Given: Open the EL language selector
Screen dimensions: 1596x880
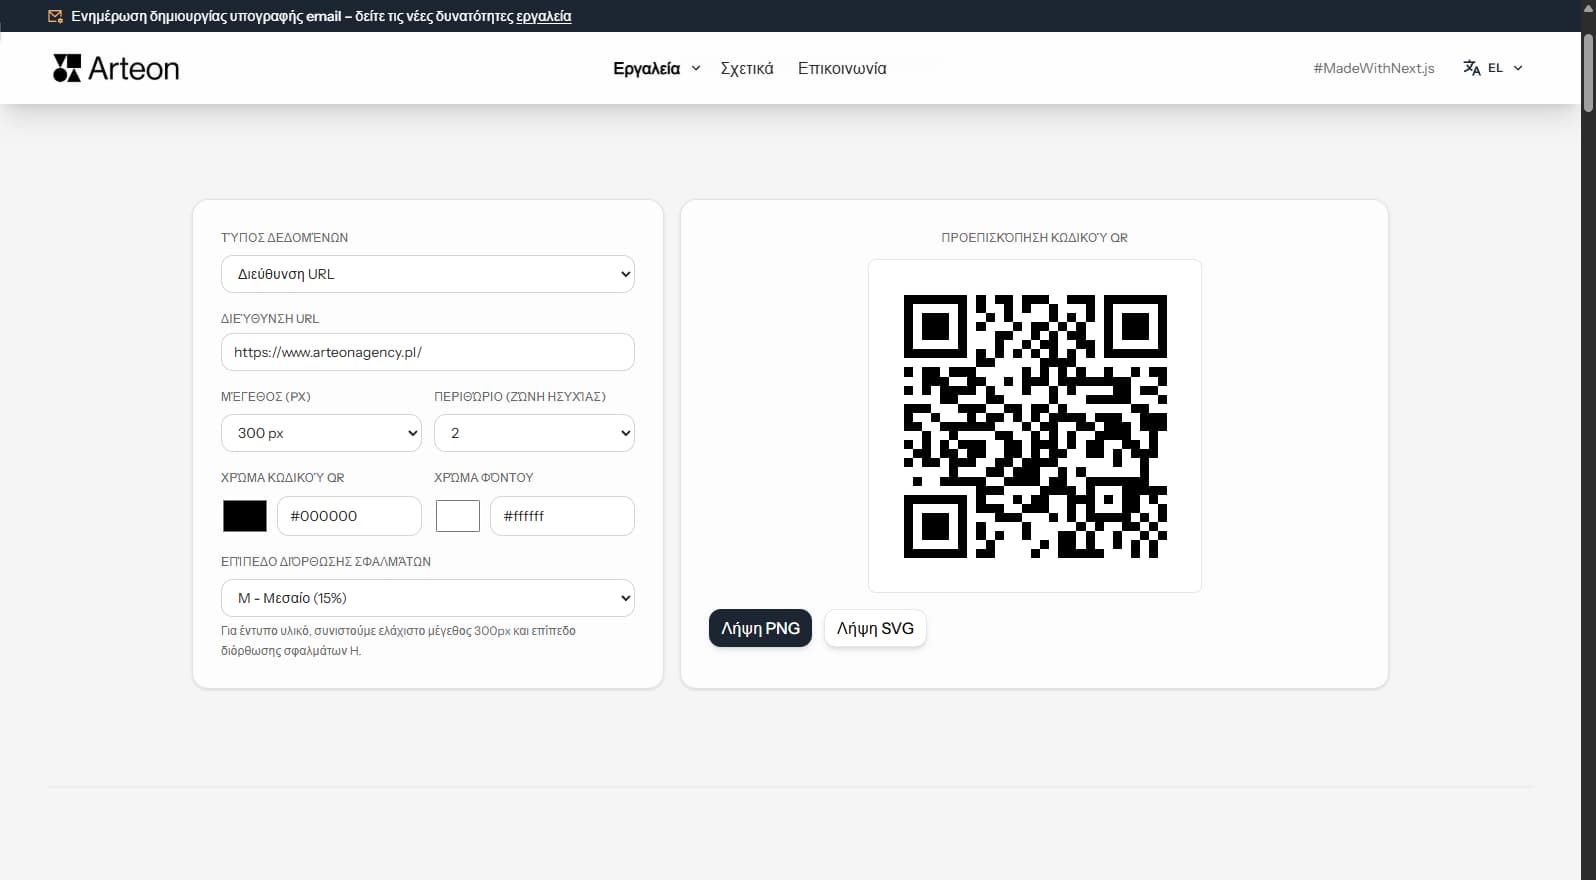Looking at the screenshot, I should [x=1493, y=68].
